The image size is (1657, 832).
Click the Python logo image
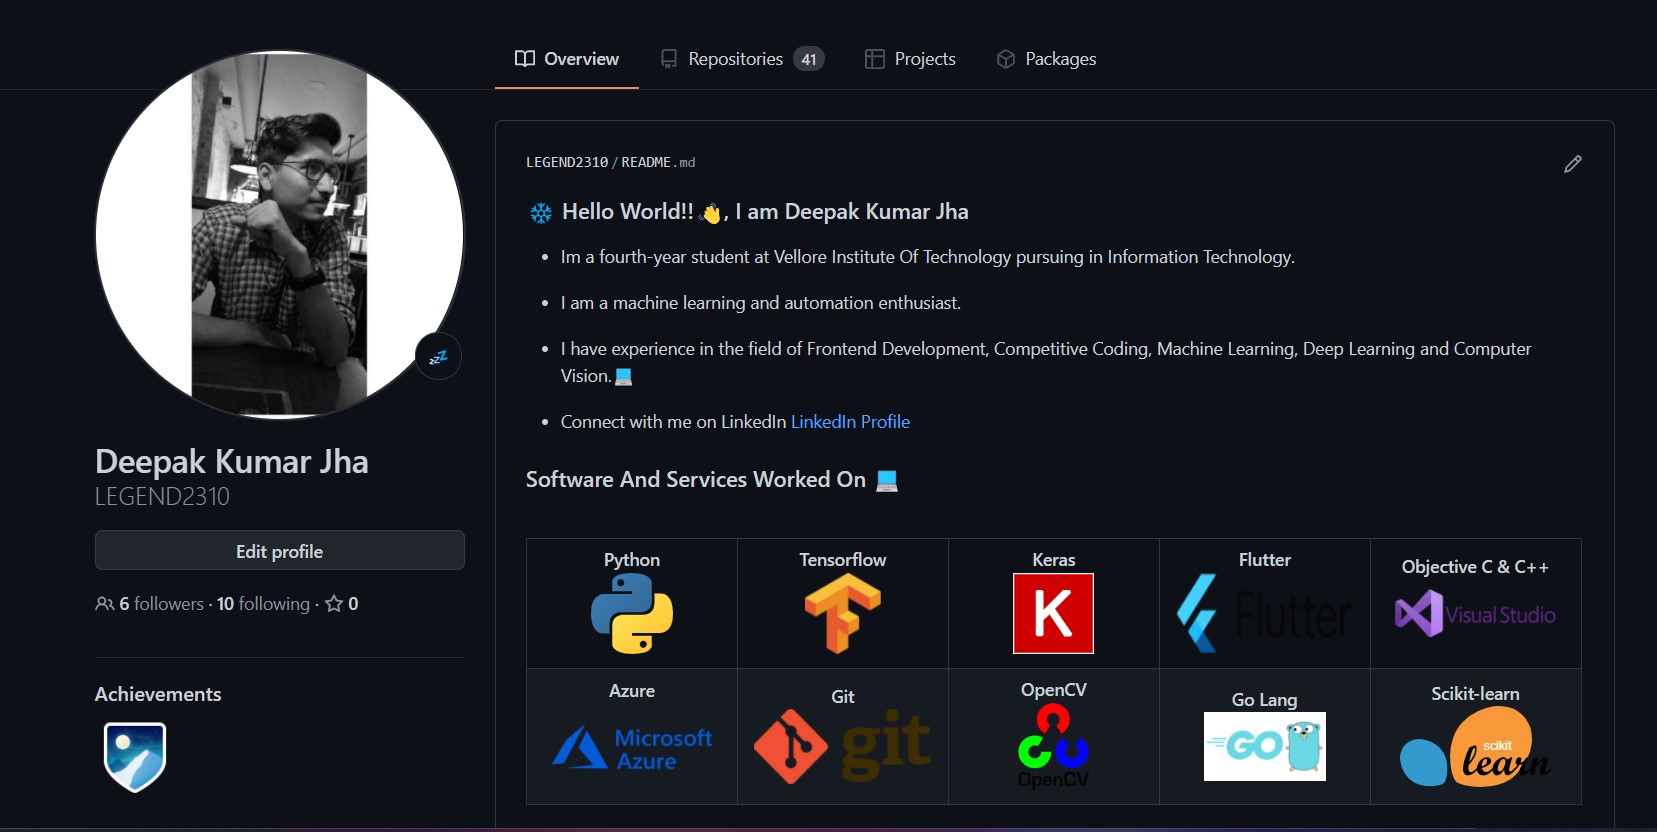point(632,614)
